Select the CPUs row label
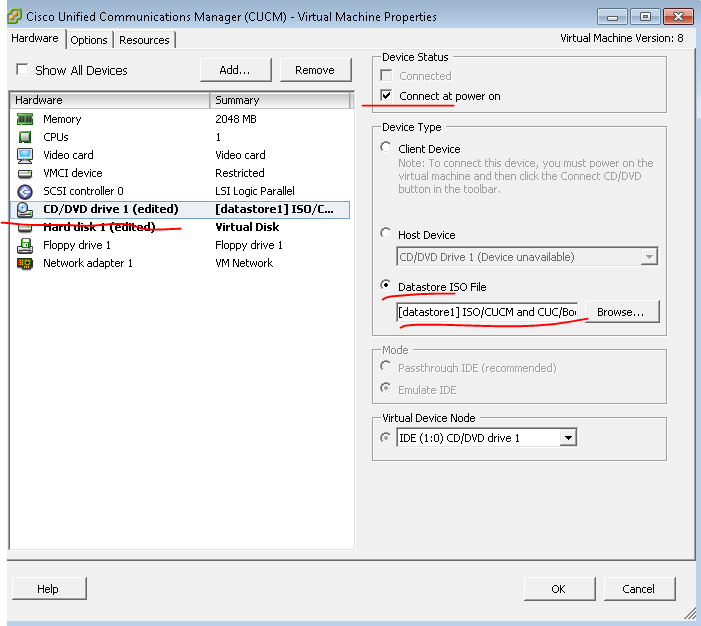Screen dimensions: 701x626 click(x=56, y=137)
